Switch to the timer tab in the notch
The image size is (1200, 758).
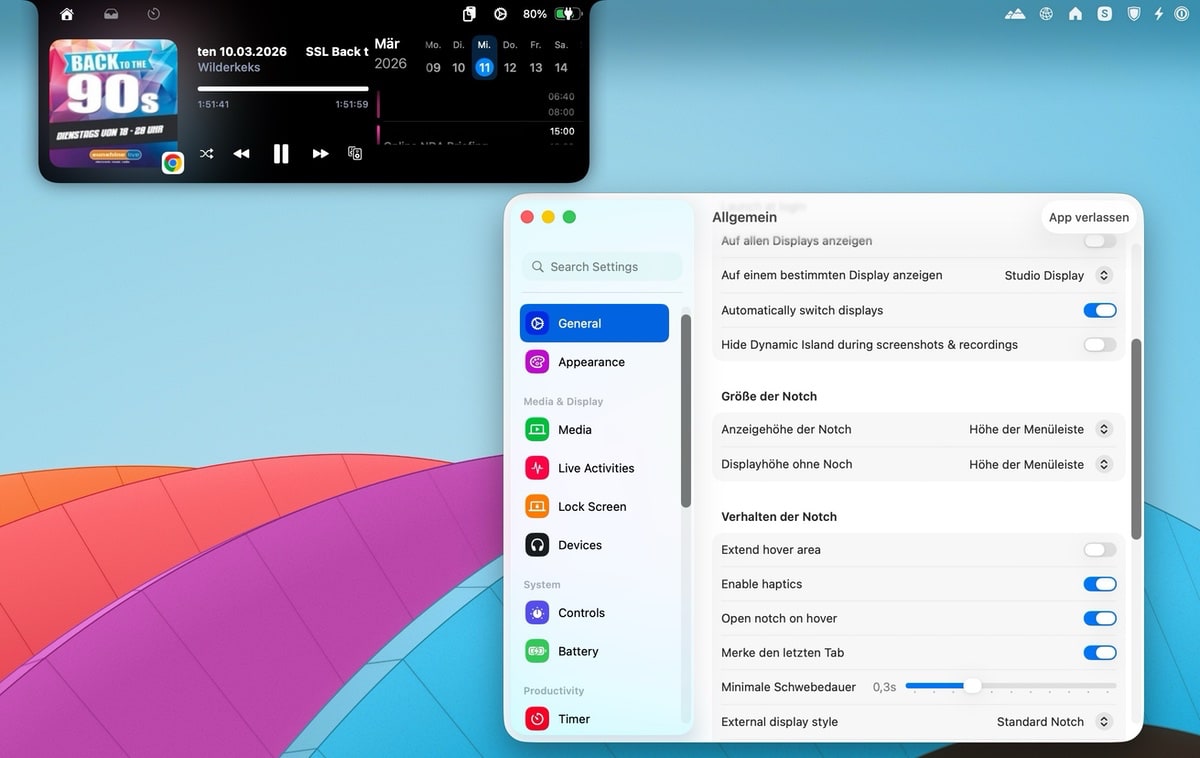pos(152,14)
